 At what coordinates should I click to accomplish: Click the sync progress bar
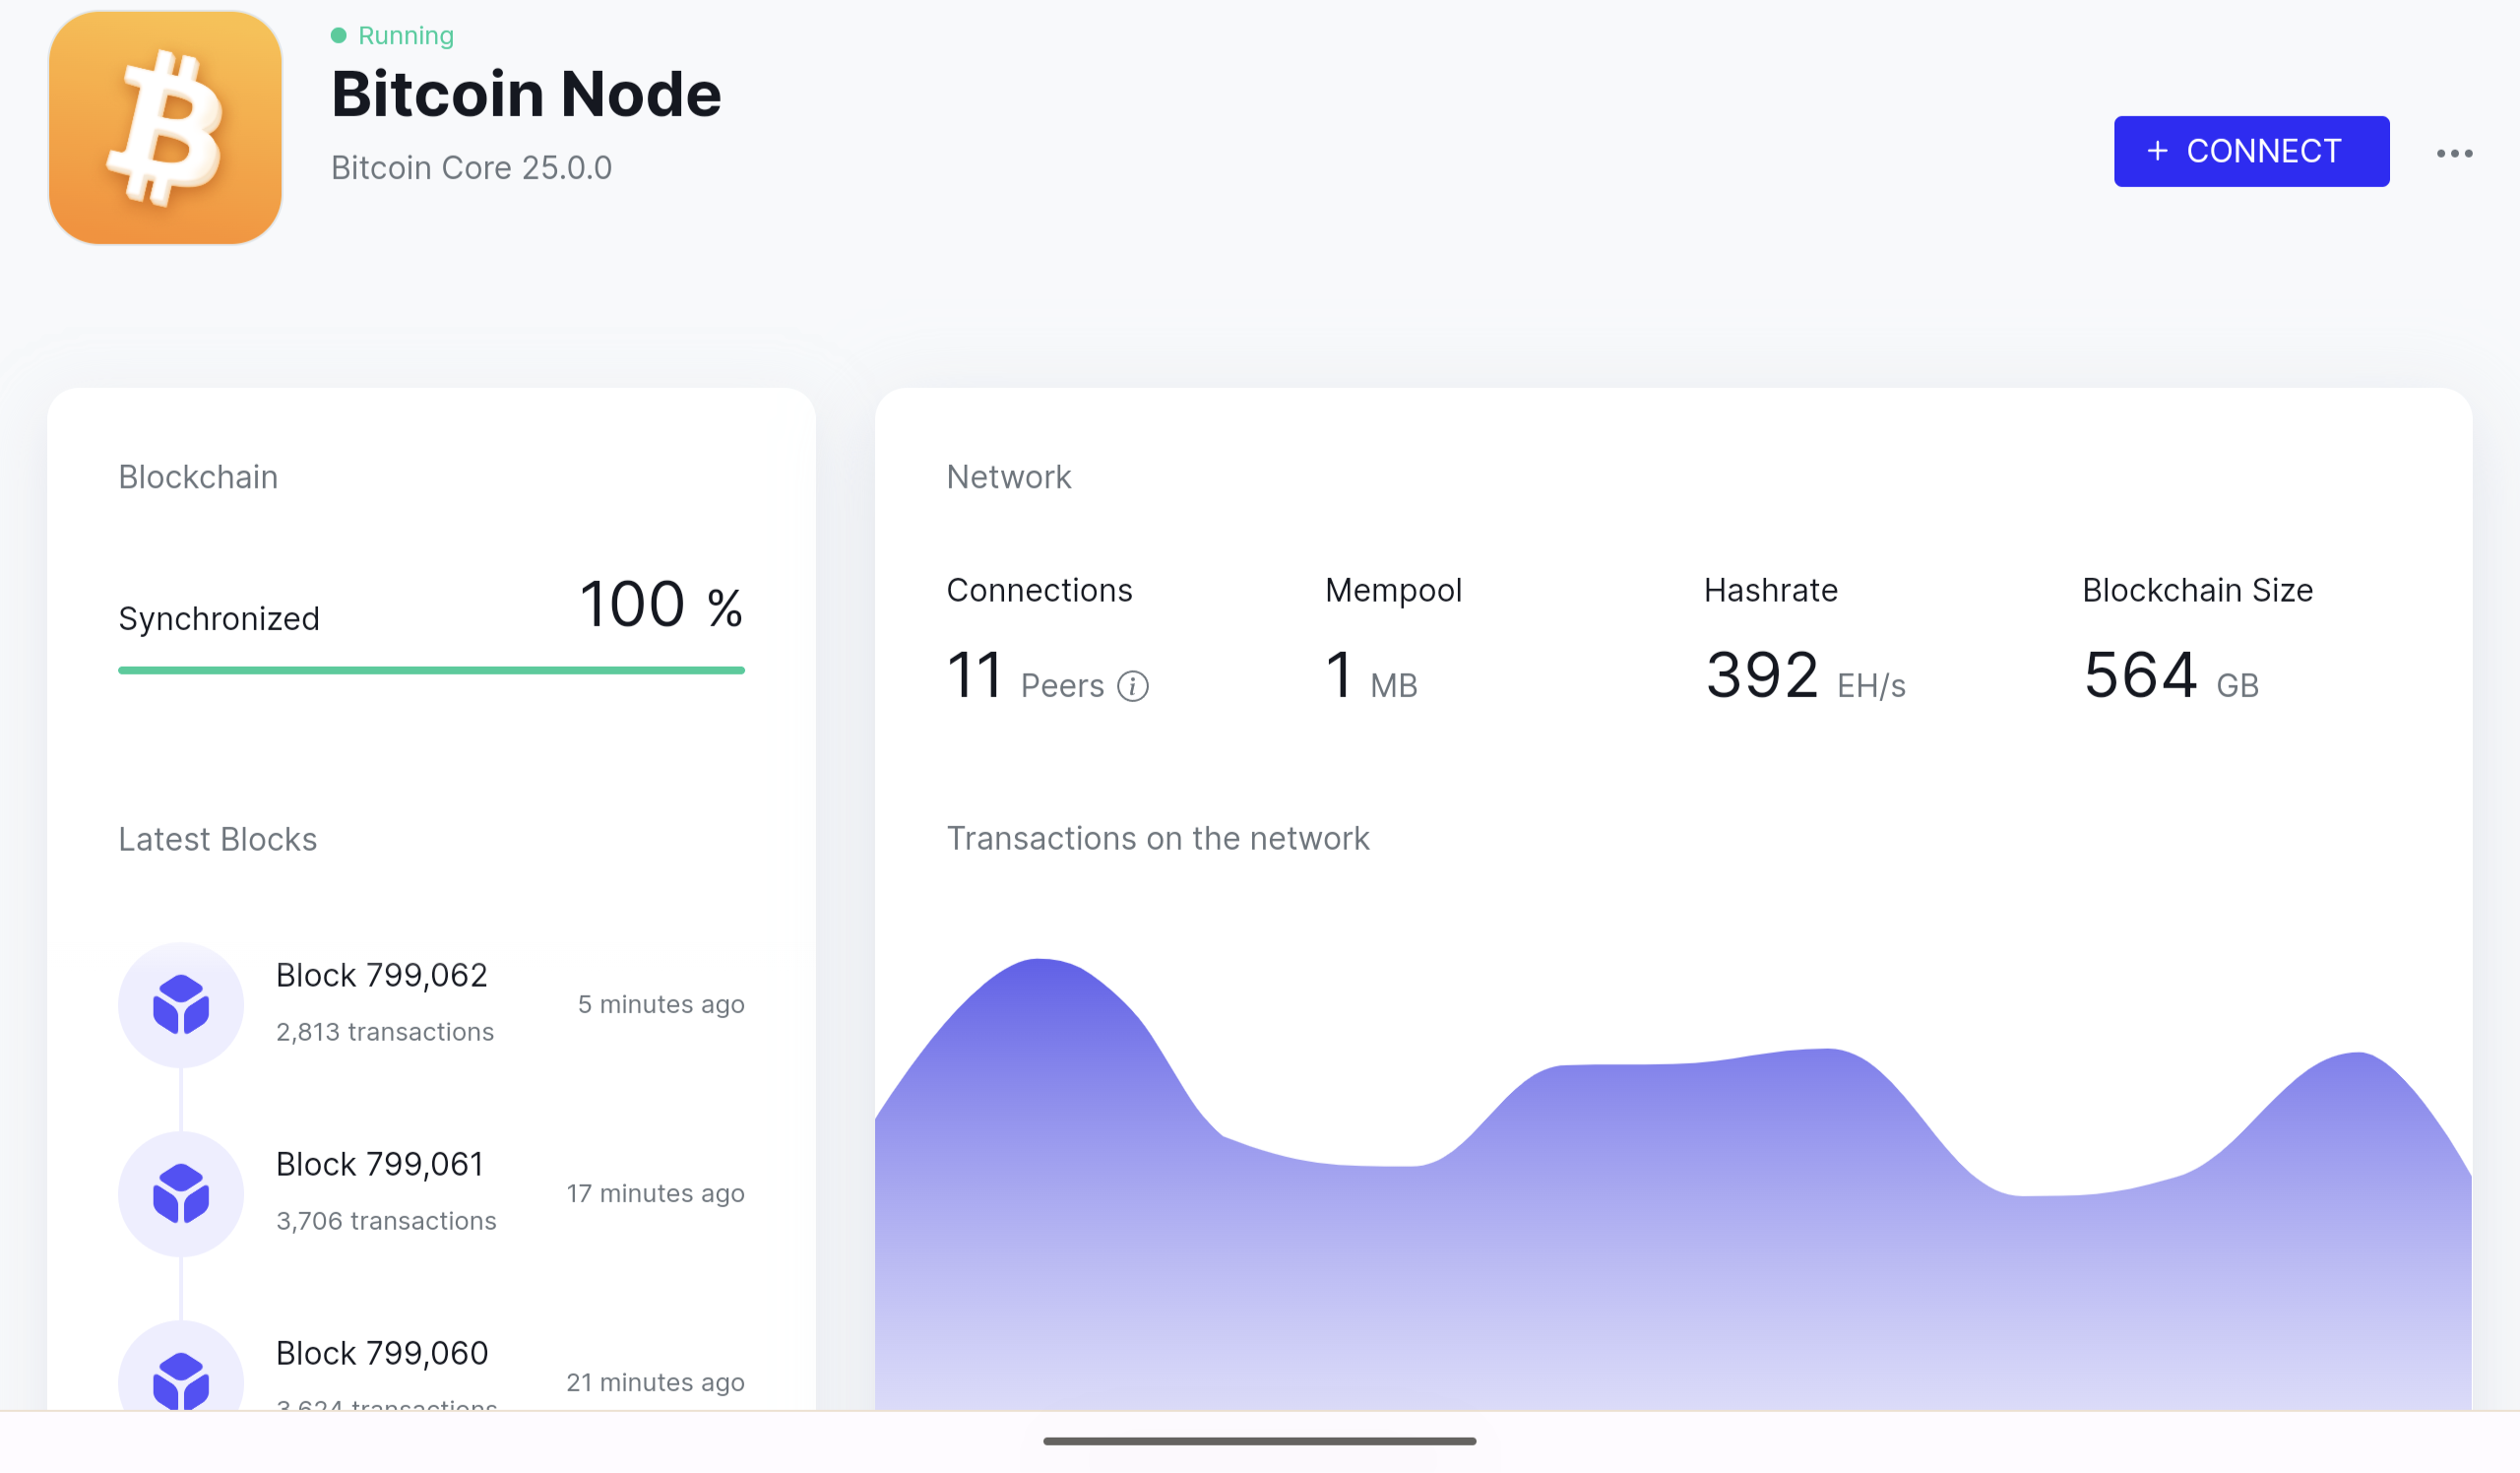click(431, 670)
